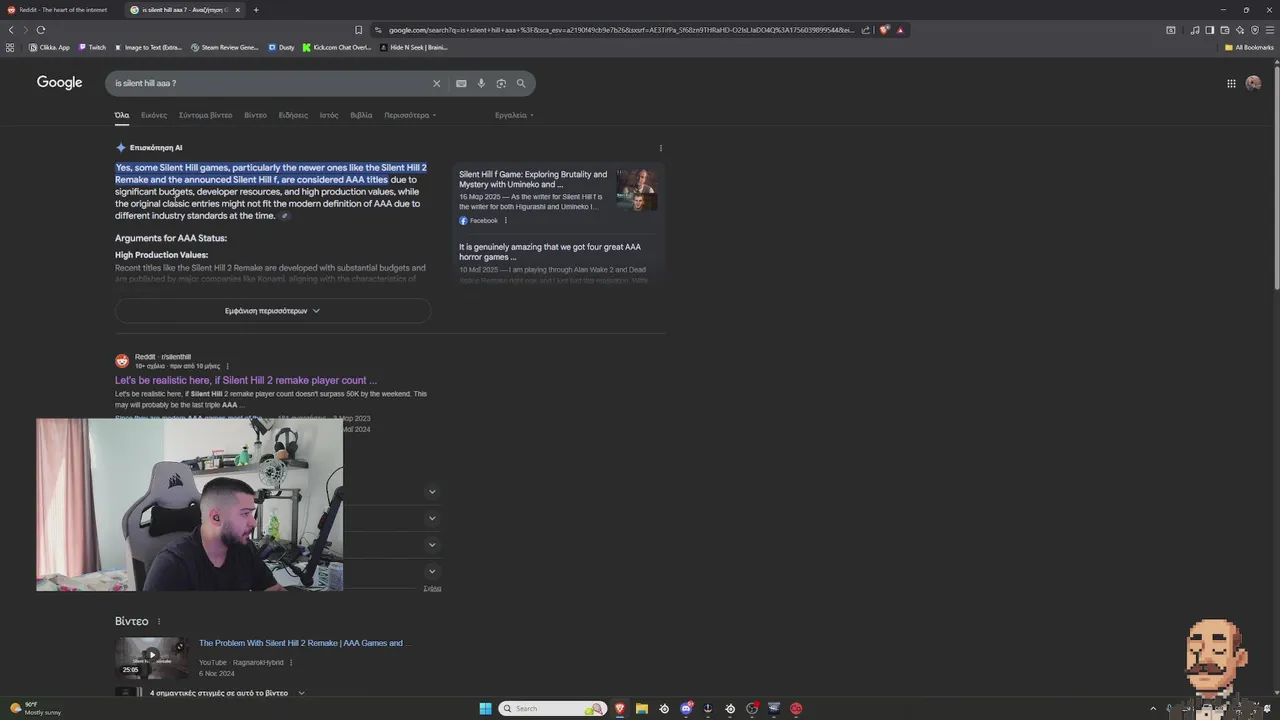Open the site settings icon in address bar
Image resolution: width=1280 pixels, height=720 pixels.
(x=378, y=30)
